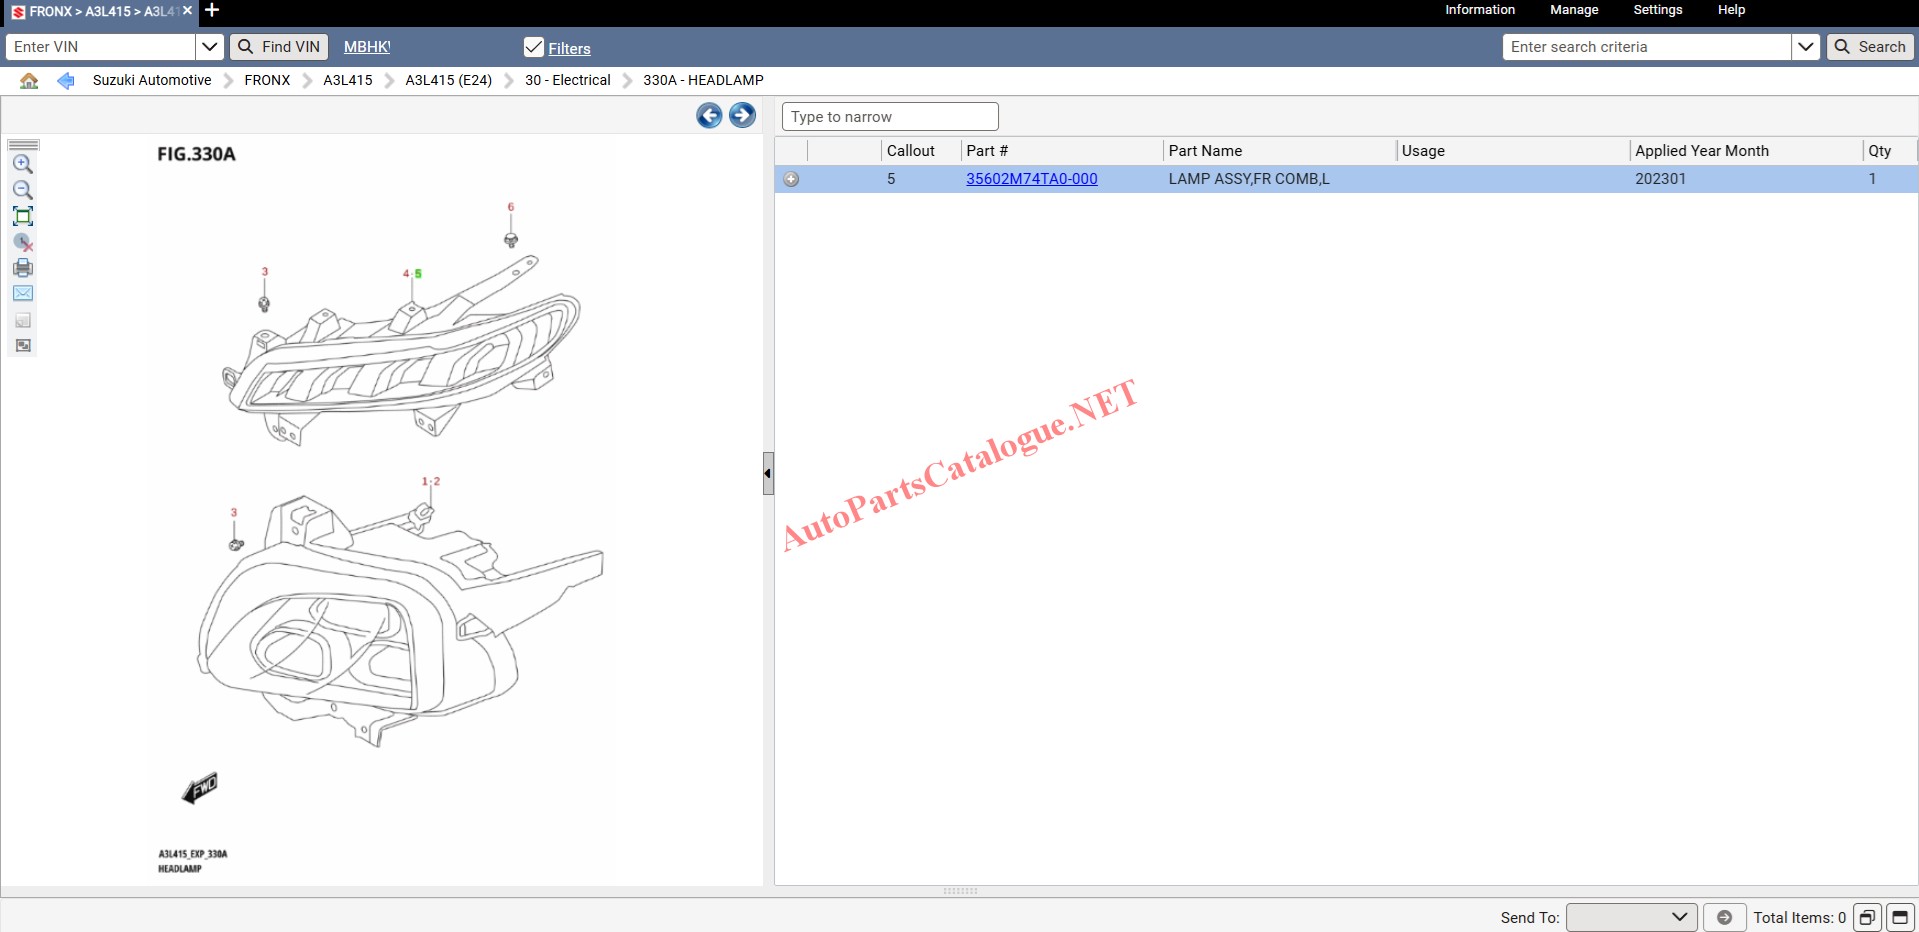This screenshot has width=1919, height=932.
Task: Collapse the illustration panel splitter handle
Action: pos(767,473)
